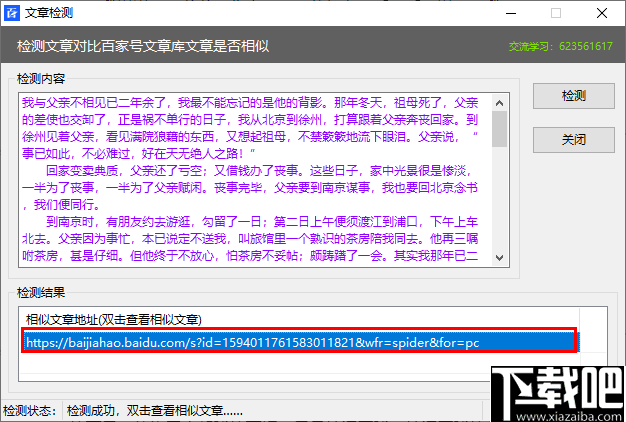
Task: Click the disabled maximize button in the title bar
Action: coord(556,13)
